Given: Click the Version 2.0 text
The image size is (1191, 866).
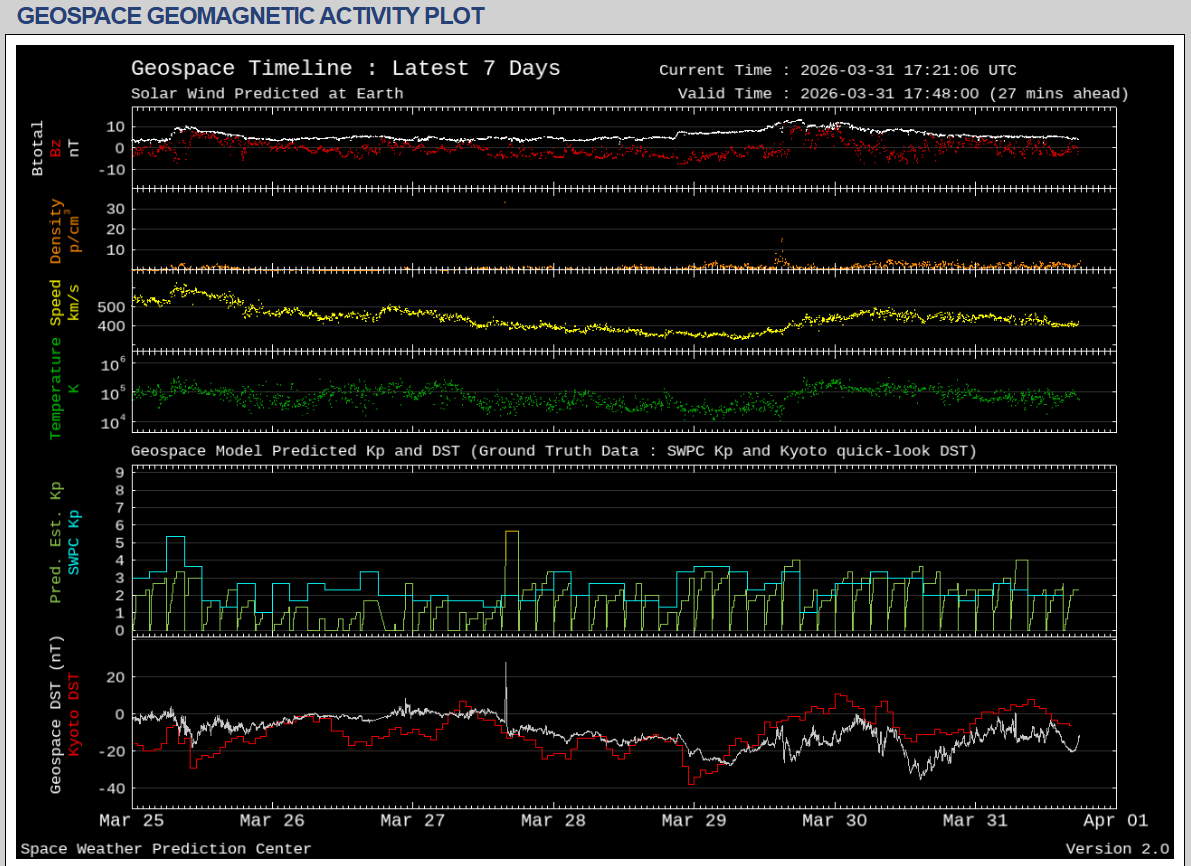Looking at the screenshot, I should pos(1116,849).
